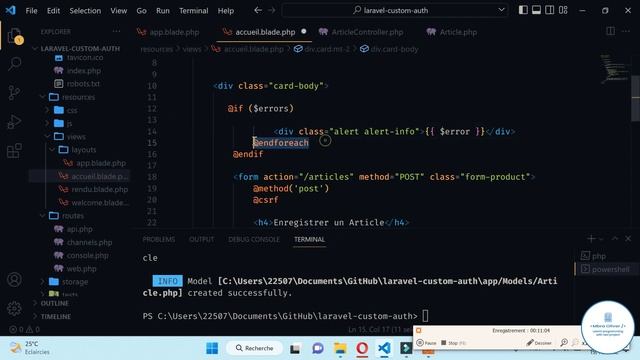Open the File menu
The height and width of the screenshot is (360, 640).
pos(31,11)
